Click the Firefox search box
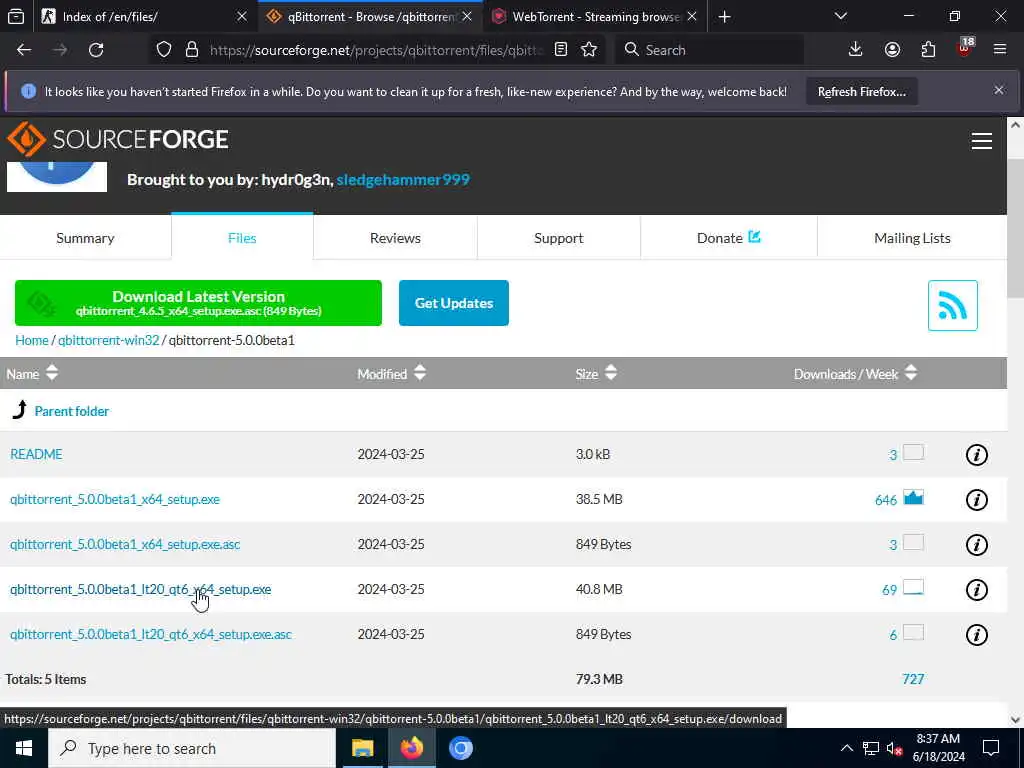 click(x=709, y=50)
